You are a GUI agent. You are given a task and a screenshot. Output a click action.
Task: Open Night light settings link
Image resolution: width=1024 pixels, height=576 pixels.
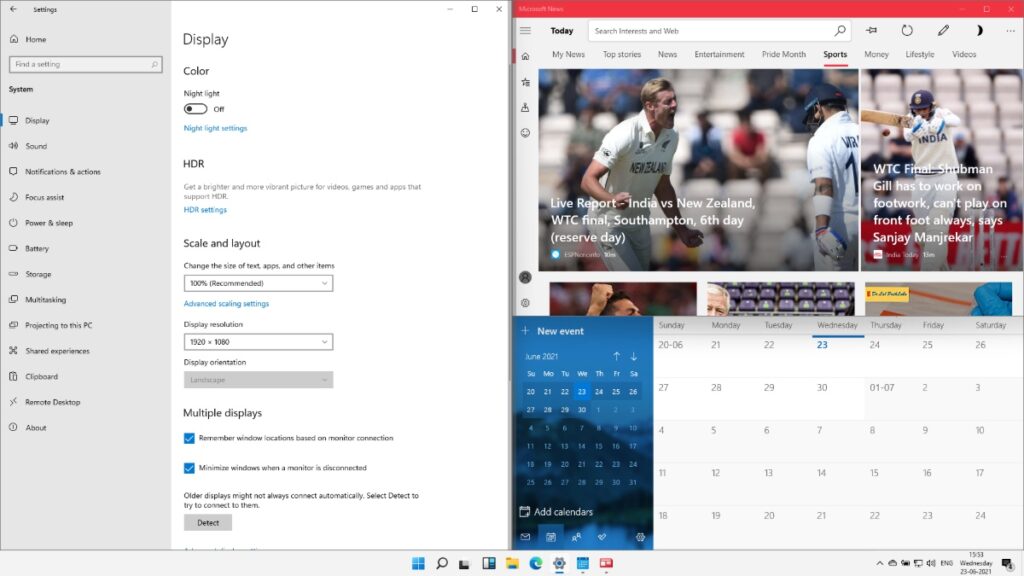click(x=216, y=128)
